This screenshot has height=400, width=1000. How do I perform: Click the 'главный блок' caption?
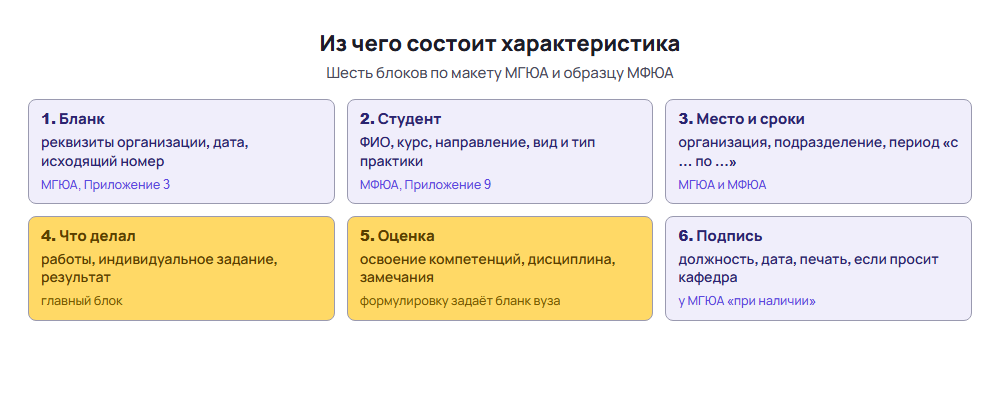tap(82, 301)
